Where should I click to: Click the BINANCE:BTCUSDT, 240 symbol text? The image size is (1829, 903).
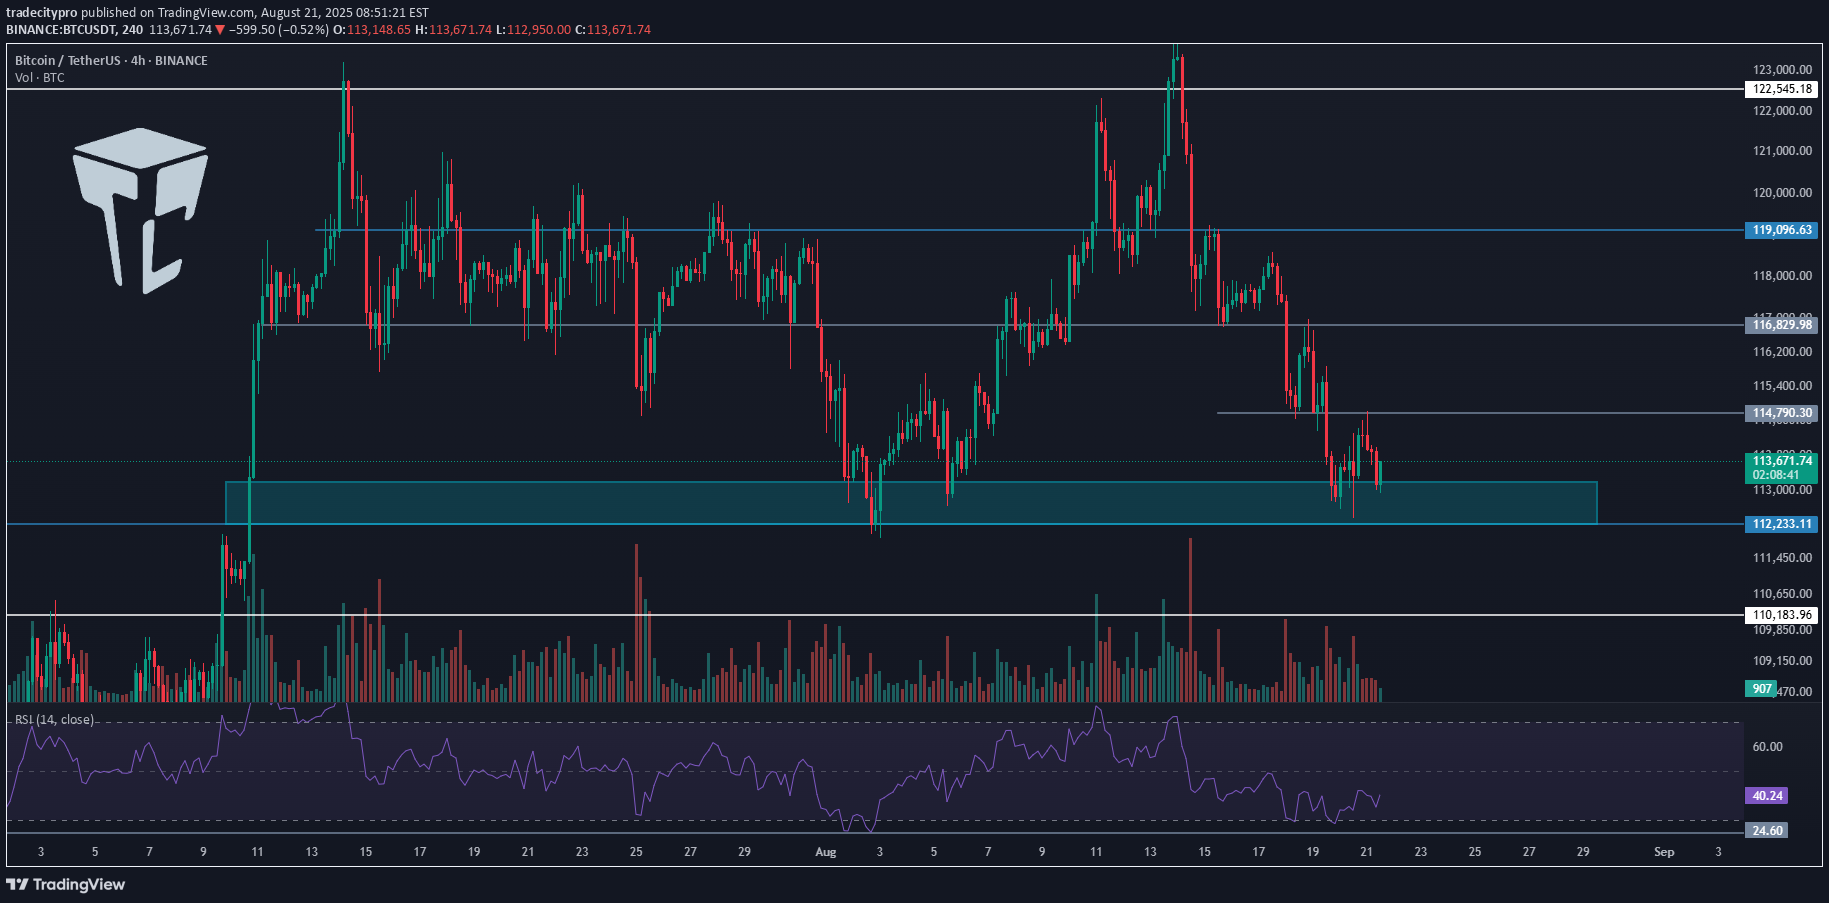tap(75, 29)
